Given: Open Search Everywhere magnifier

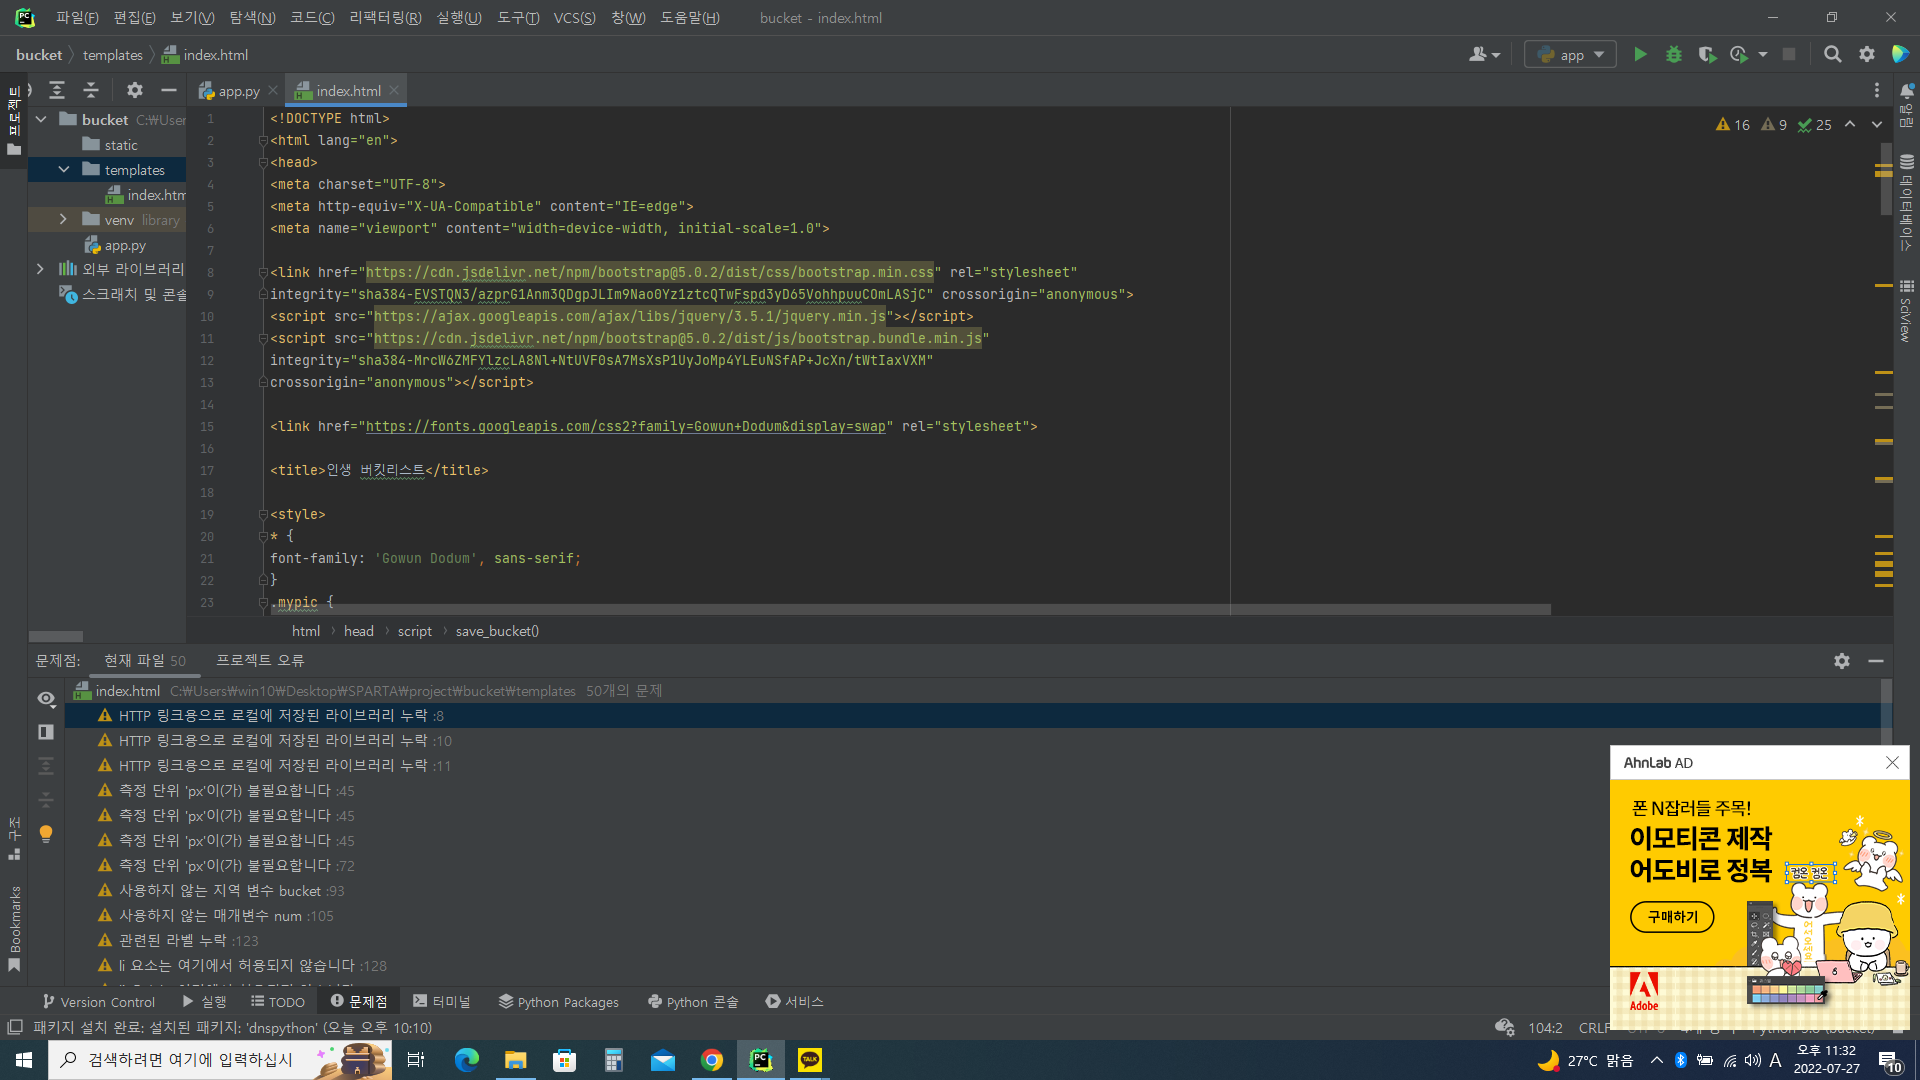Looking at the screenshot, I should (1832, 54).
